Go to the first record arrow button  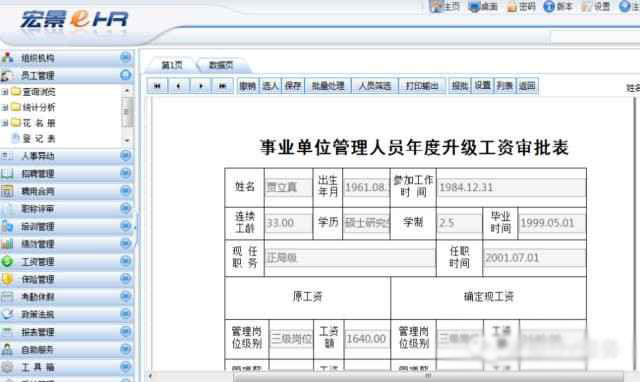pyautogui.click(x=157, y=86)
